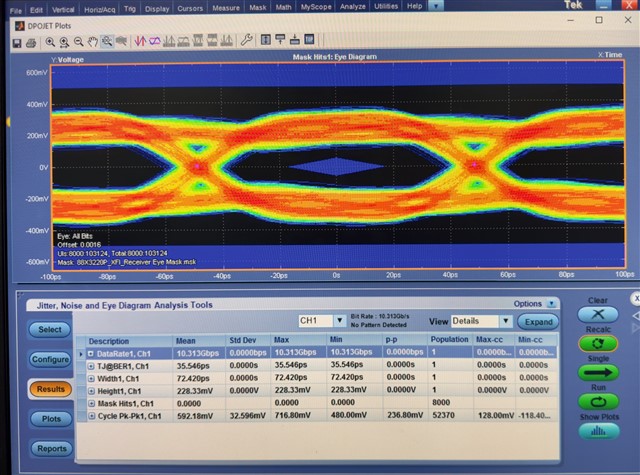Click the Std Dev column header
Screen dimensions: 640x475
click(x=248, y=340)
